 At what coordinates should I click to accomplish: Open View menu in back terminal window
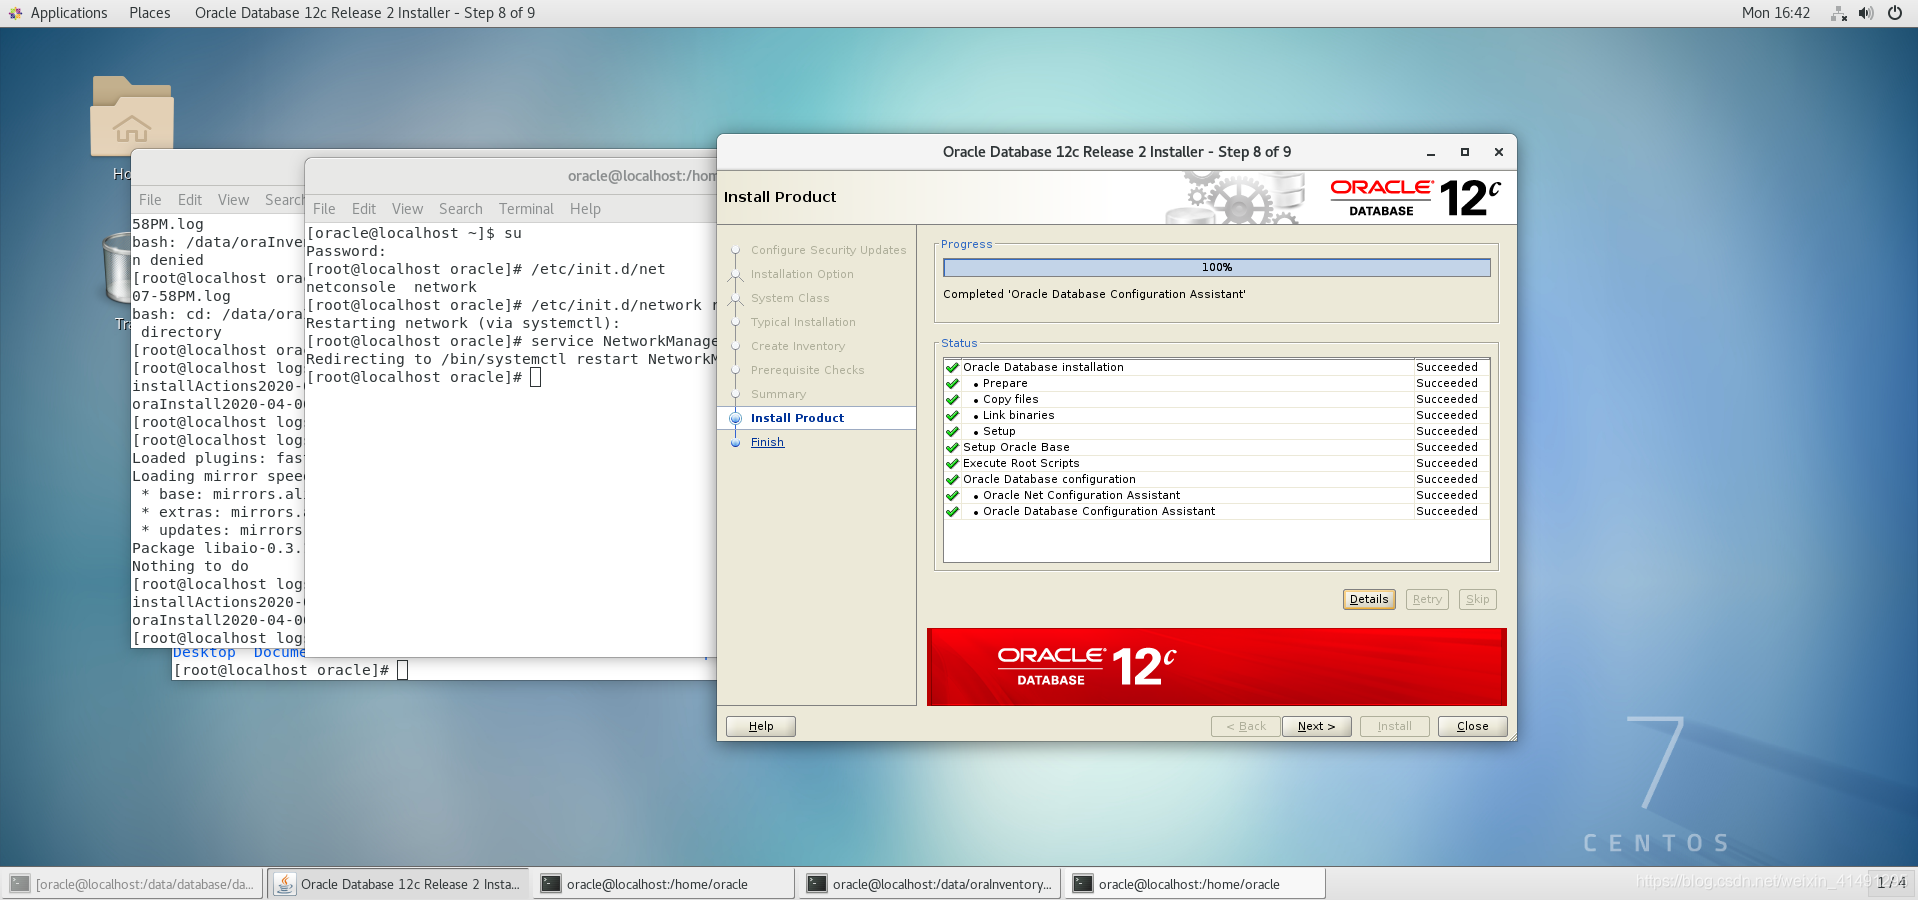(233, 200)
